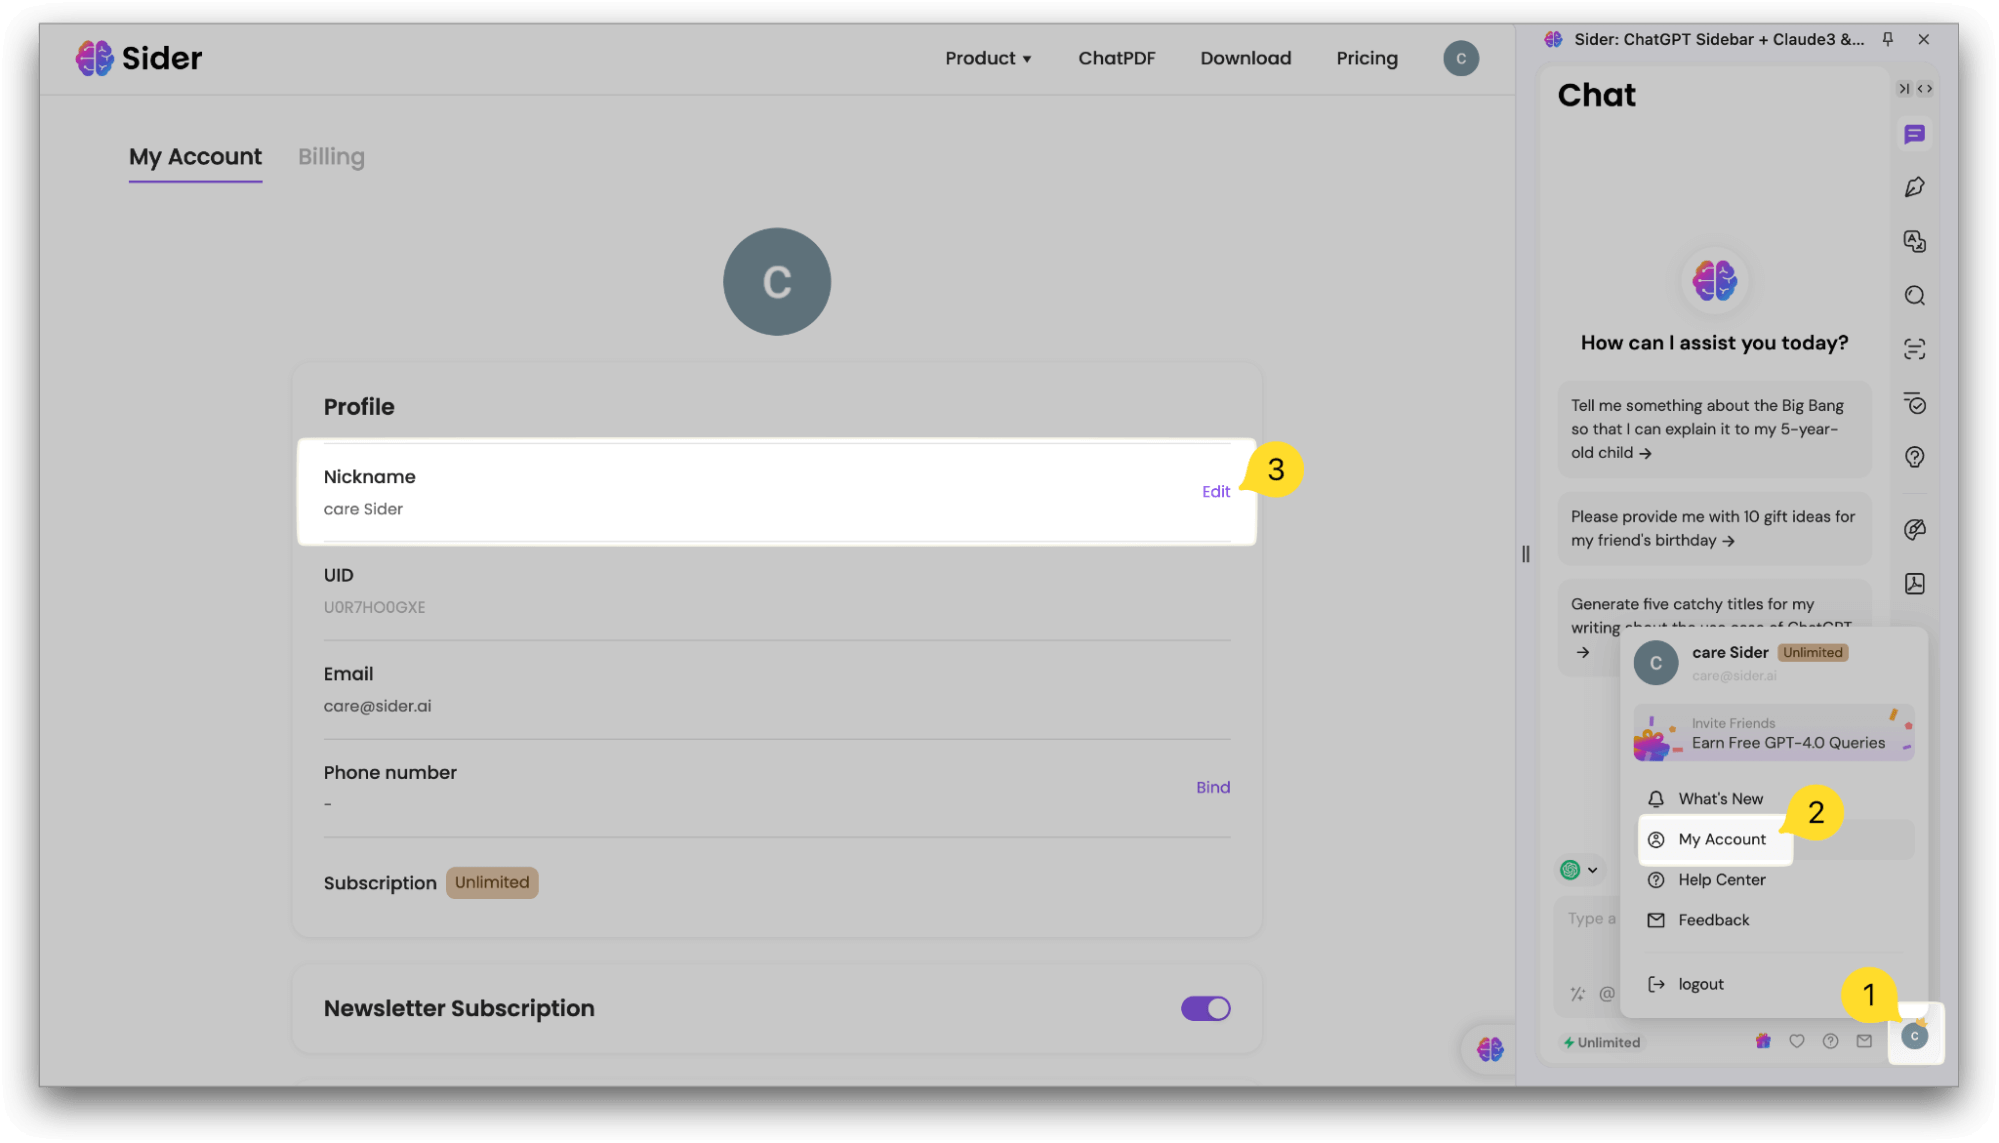
Task: Click the Big Bang prompt suggestion
Action: (x=1713, y=429)
